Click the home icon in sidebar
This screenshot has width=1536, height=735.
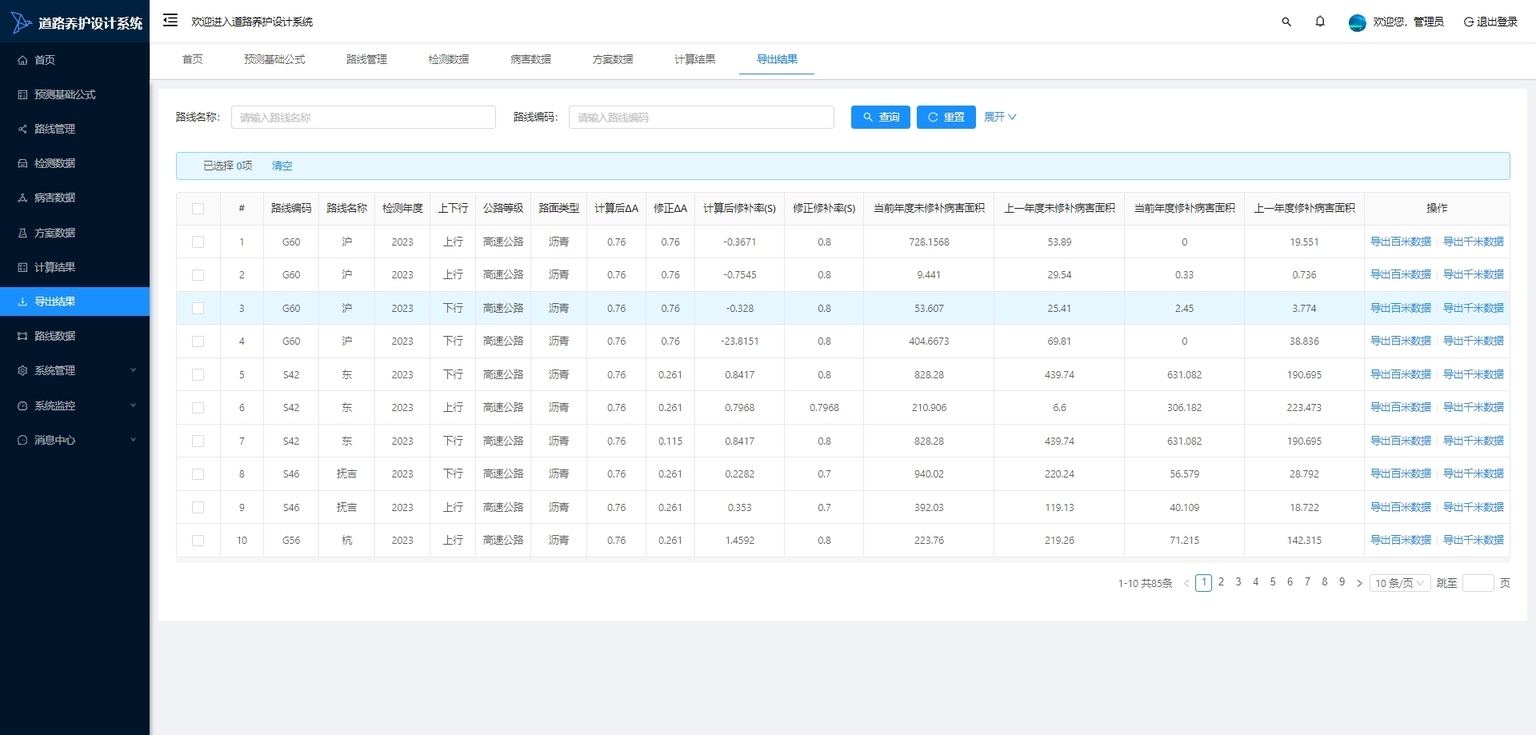pyautogui.click(x=23, y=60)
